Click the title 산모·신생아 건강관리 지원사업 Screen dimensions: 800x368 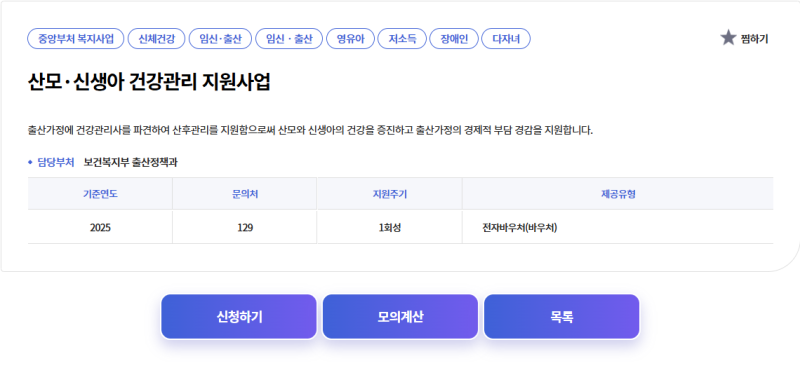(x=149, y=82)
